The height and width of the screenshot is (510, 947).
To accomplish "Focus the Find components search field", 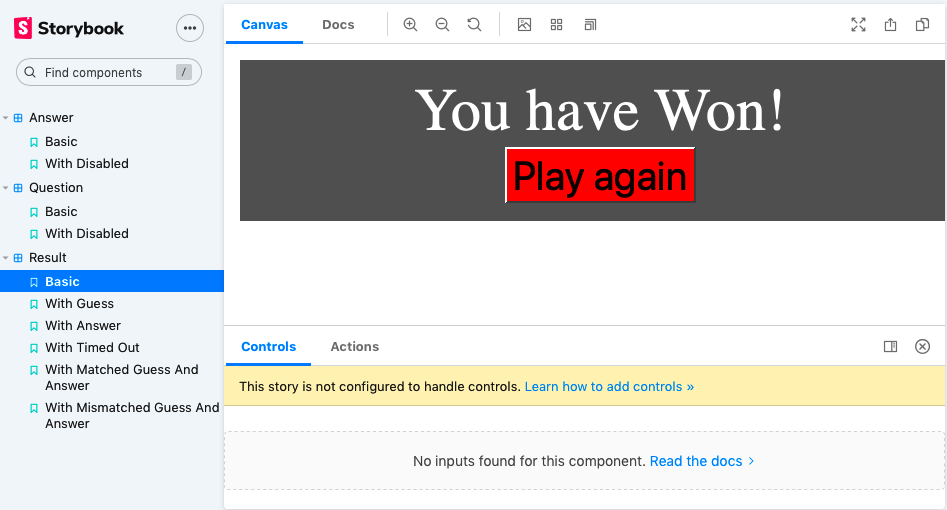I will click(108, 72).
